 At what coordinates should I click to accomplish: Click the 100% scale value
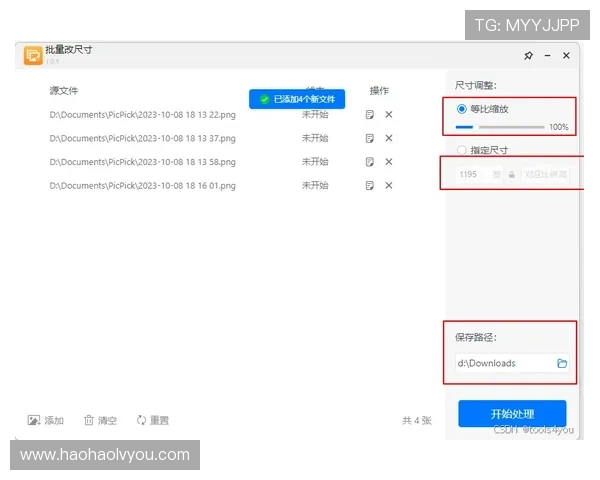click(559, 127)
